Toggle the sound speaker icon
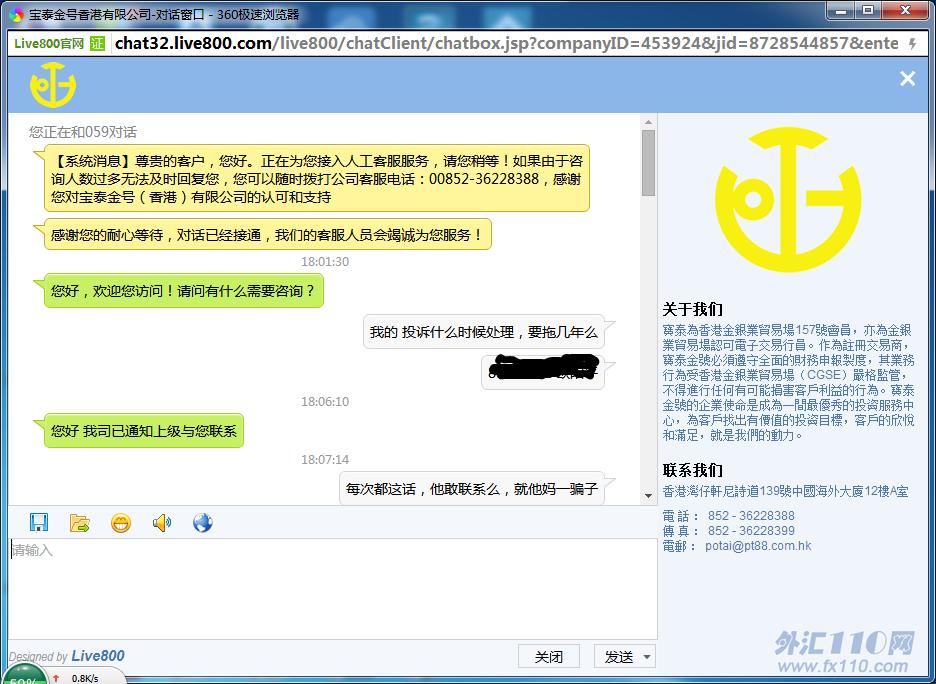The width and height of the screenshot is (936, 684). pos(161,523)
